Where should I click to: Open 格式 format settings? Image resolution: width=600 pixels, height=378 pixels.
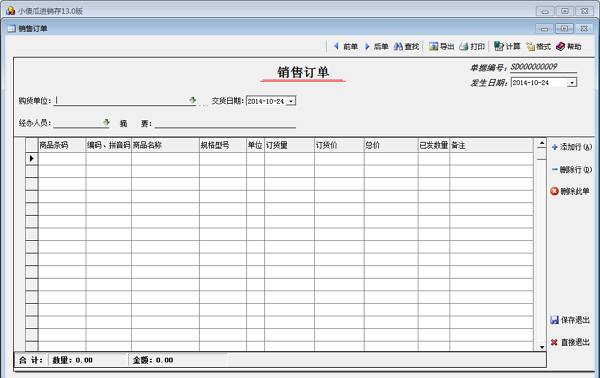538,47
